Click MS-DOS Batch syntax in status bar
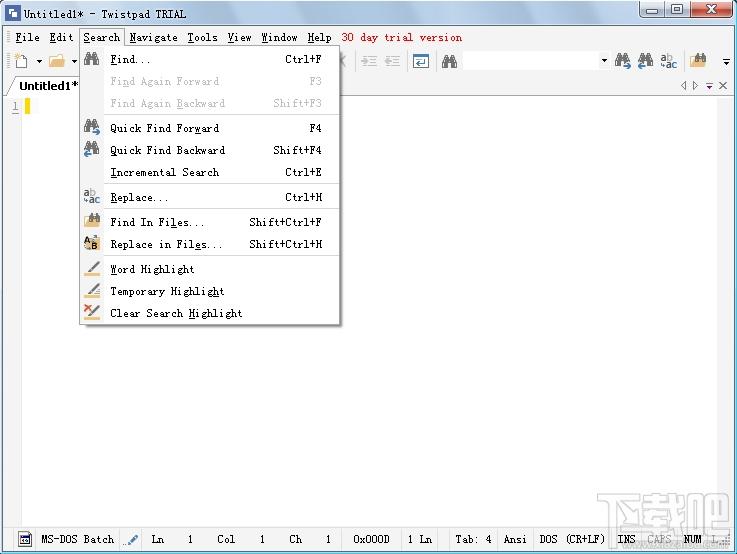Screen dimensions: 737x554 tap(78, 539)
